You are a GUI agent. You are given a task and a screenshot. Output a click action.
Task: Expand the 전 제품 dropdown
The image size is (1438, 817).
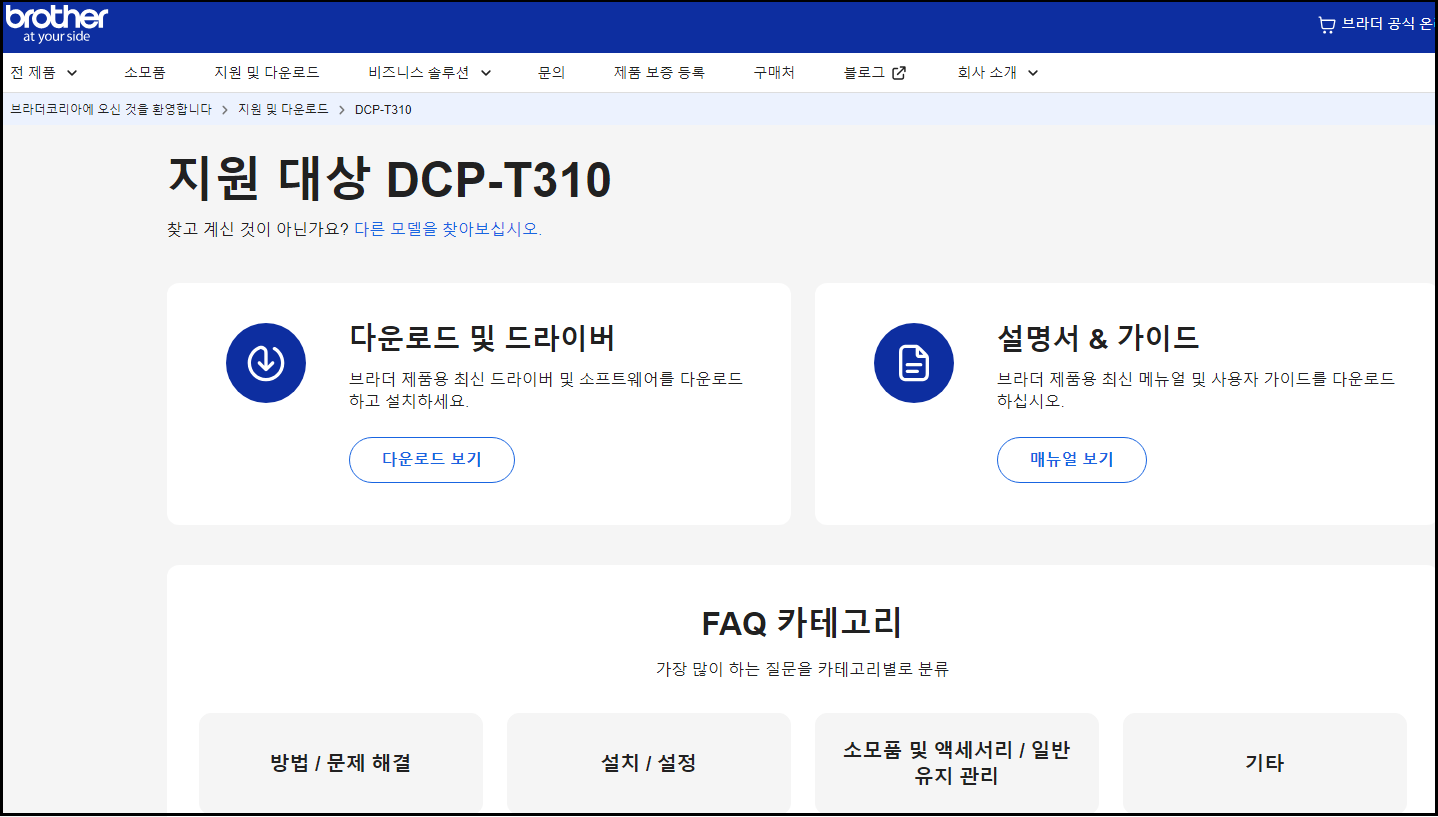click(42, 72)
